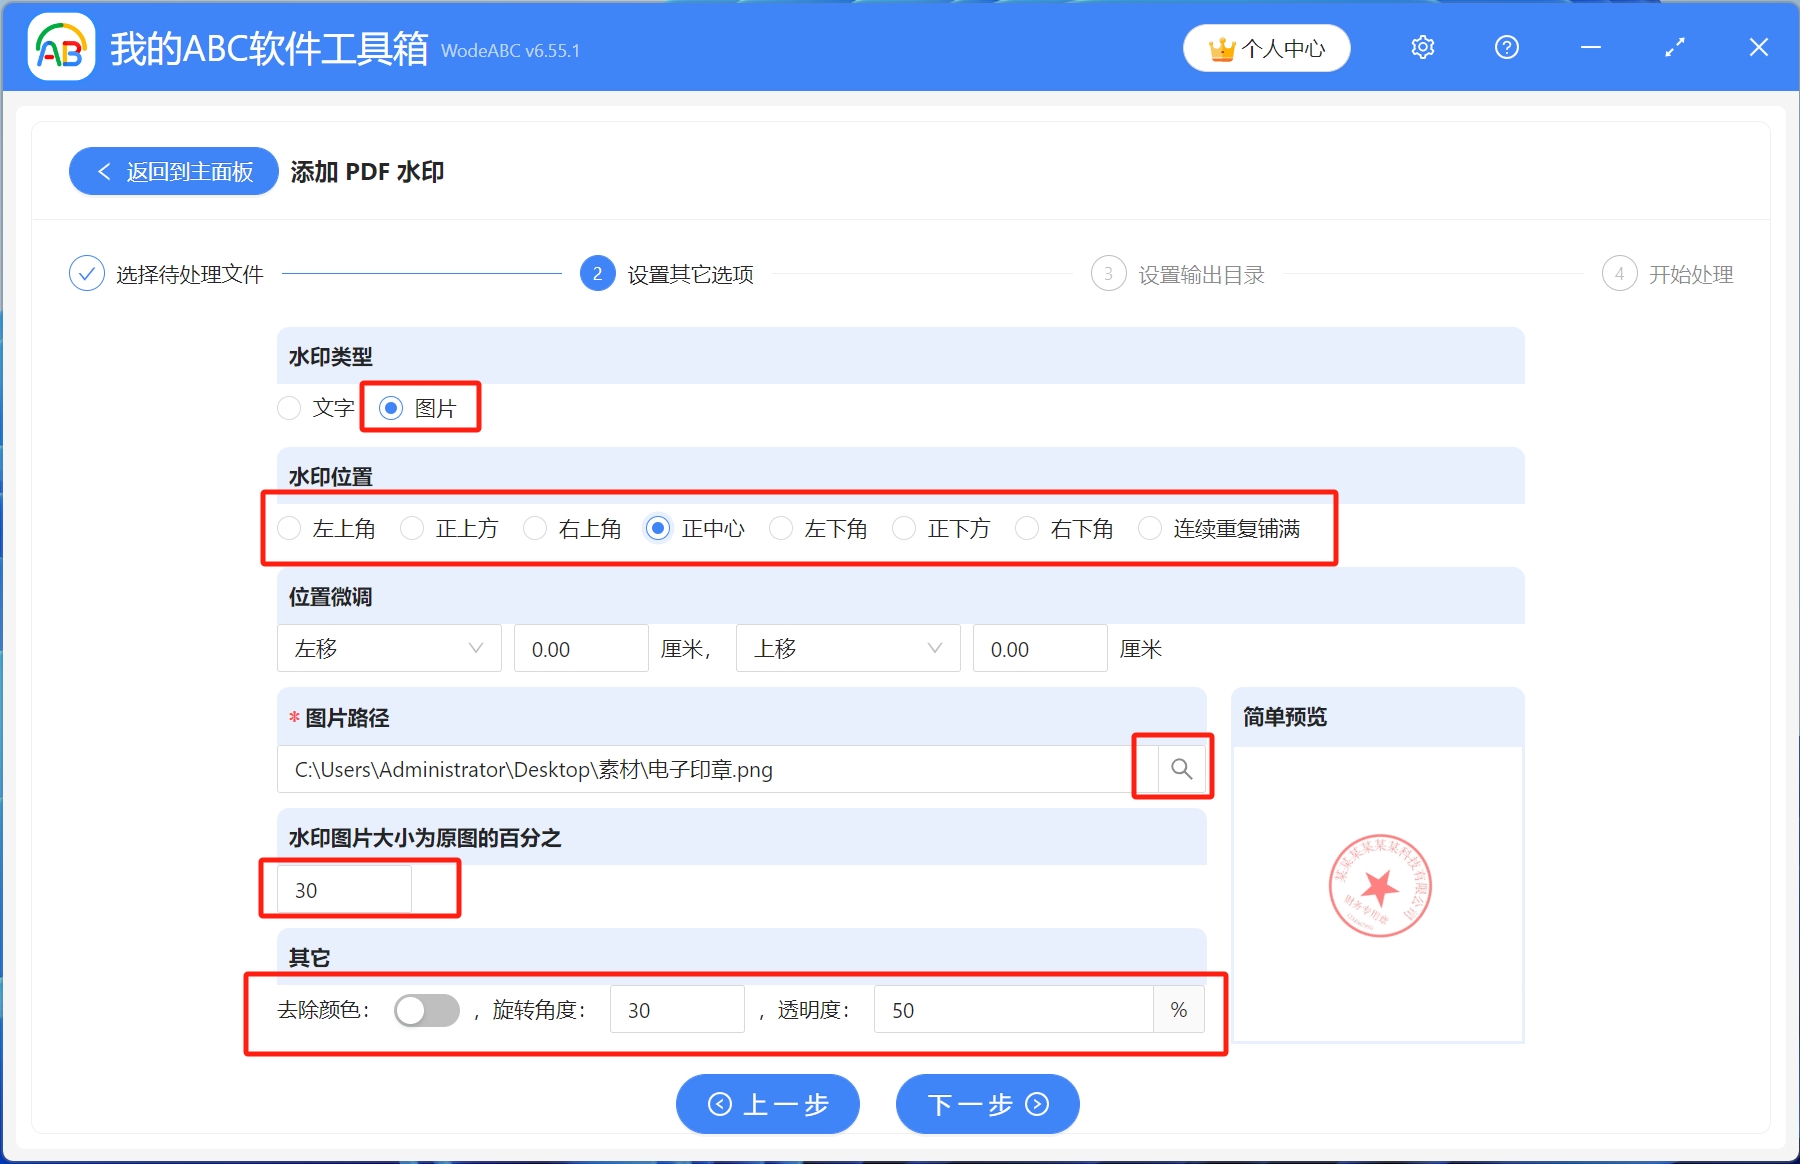Click the 上一步 button

[767, 1104]
